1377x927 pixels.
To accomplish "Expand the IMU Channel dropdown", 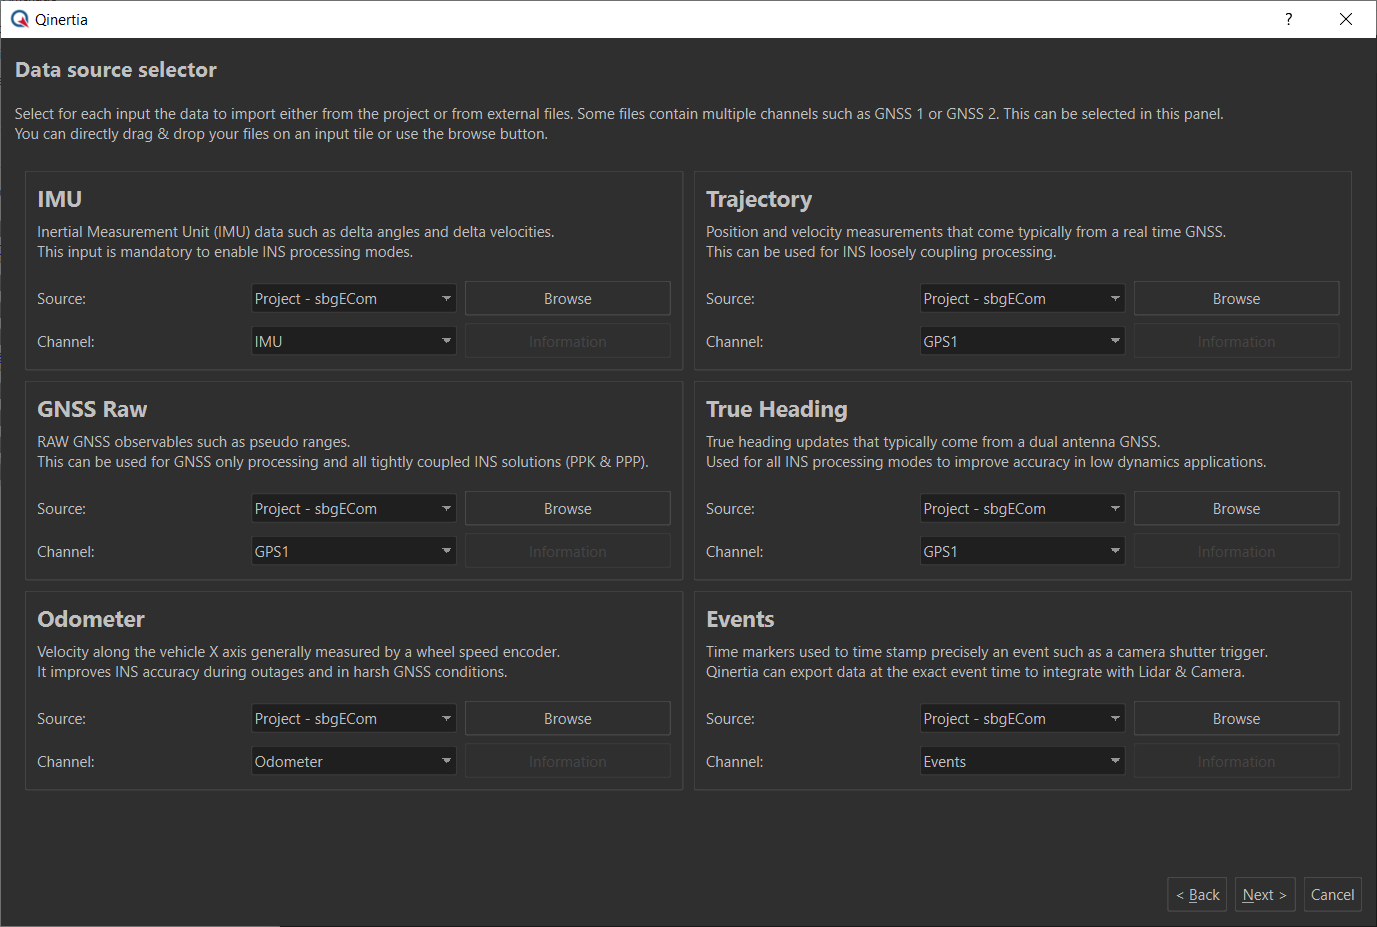I will tap(354, 342).
